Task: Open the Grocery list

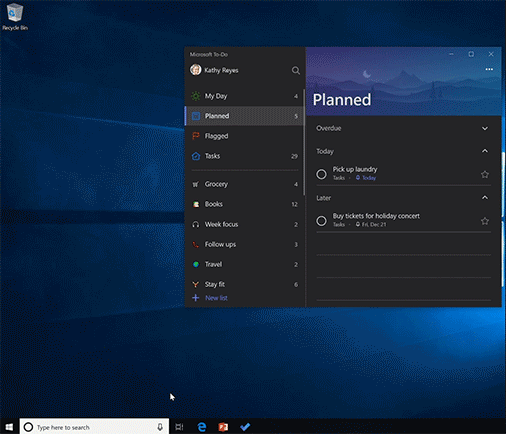Action: (x=244, y=184)
